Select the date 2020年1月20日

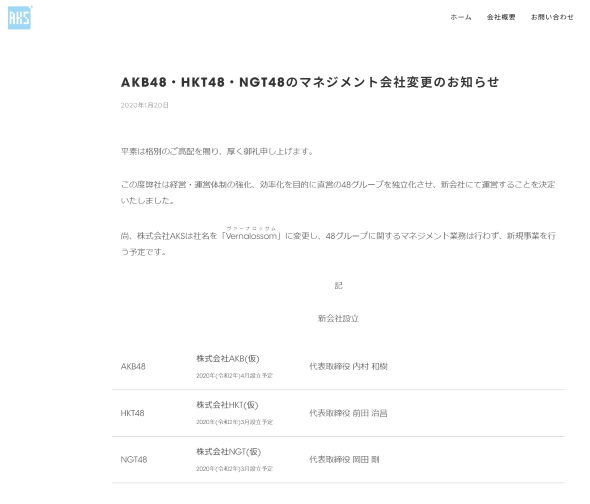click(x=144, y=105)
